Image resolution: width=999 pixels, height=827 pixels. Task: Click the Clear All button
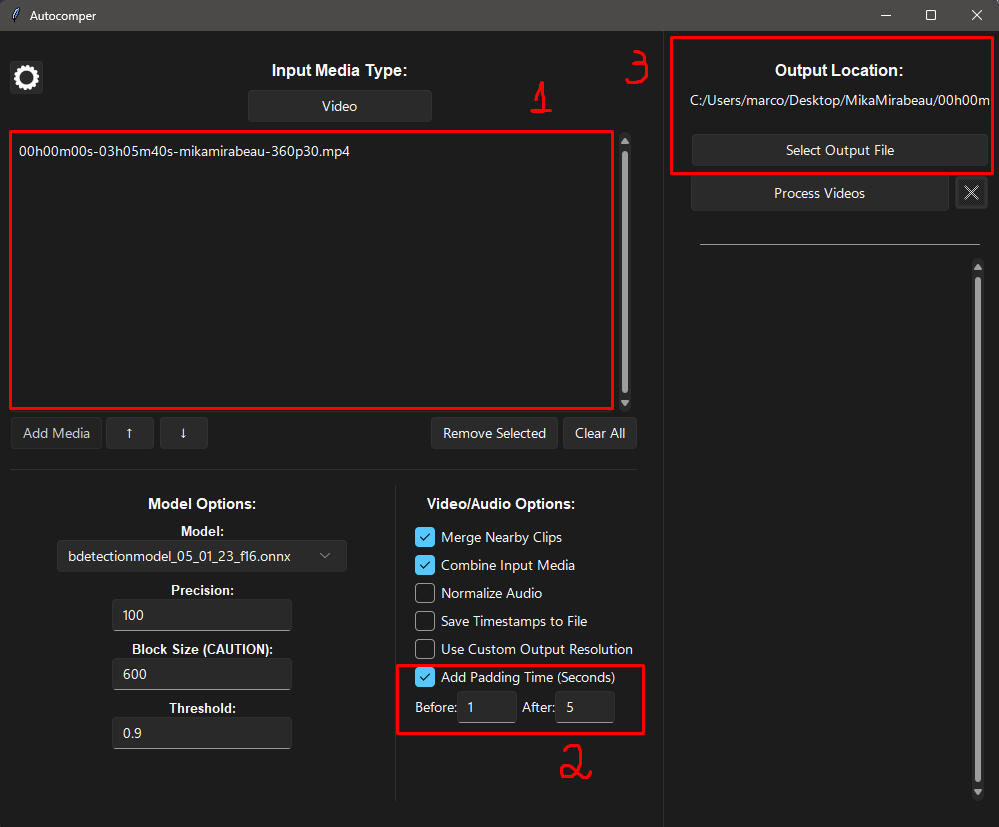(600, 433)
